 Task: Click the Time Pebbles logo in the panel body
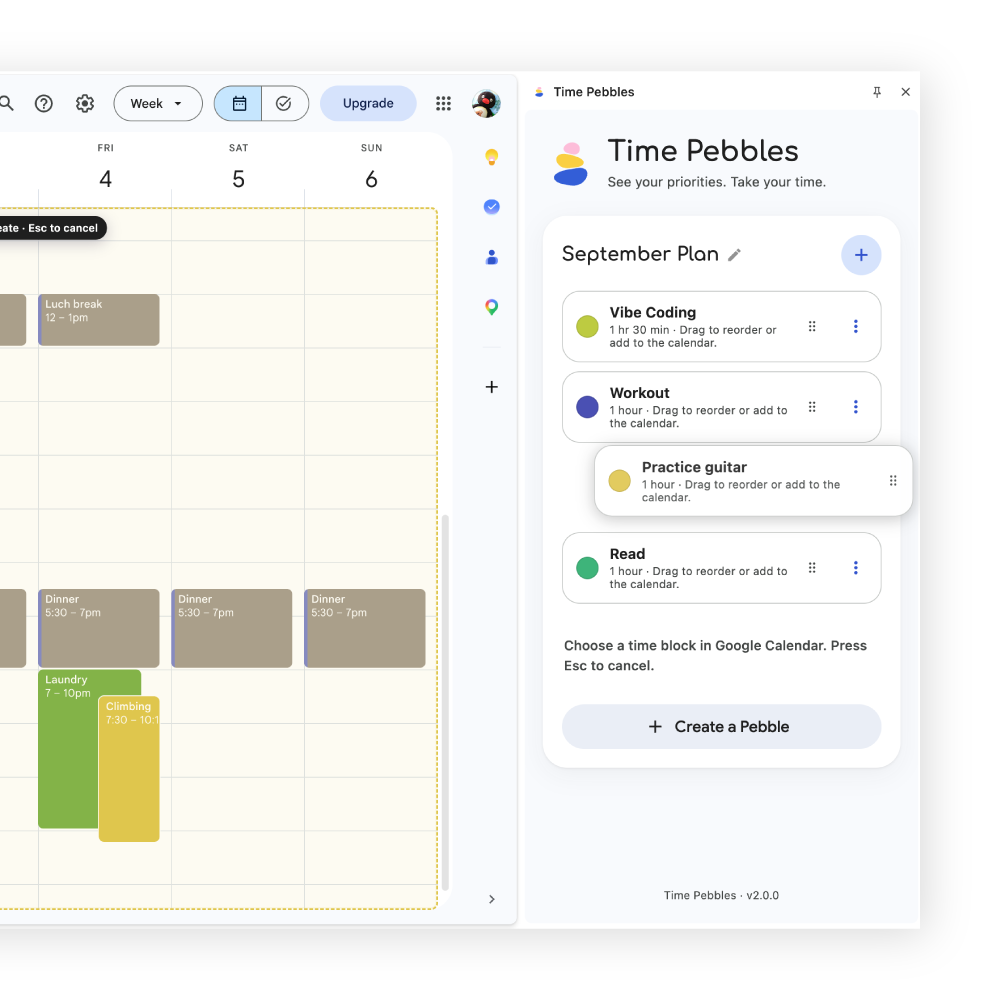(571, 165)
